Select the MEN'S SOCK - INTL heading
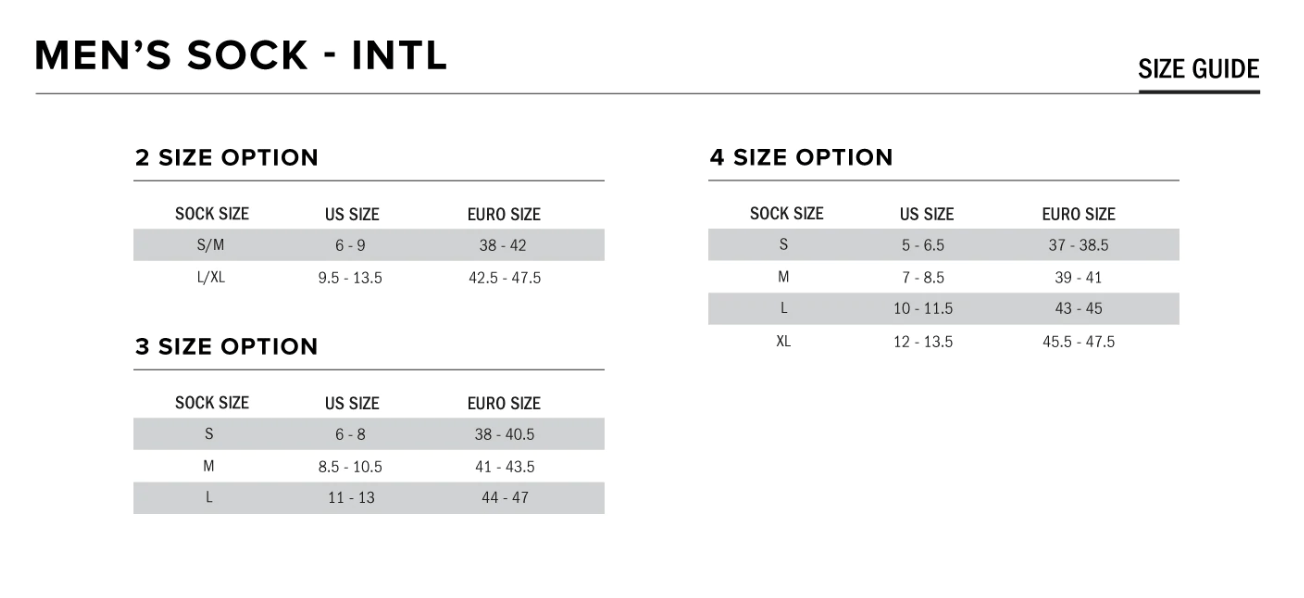This screenshot has width=1304, height=598. point(241,56)
